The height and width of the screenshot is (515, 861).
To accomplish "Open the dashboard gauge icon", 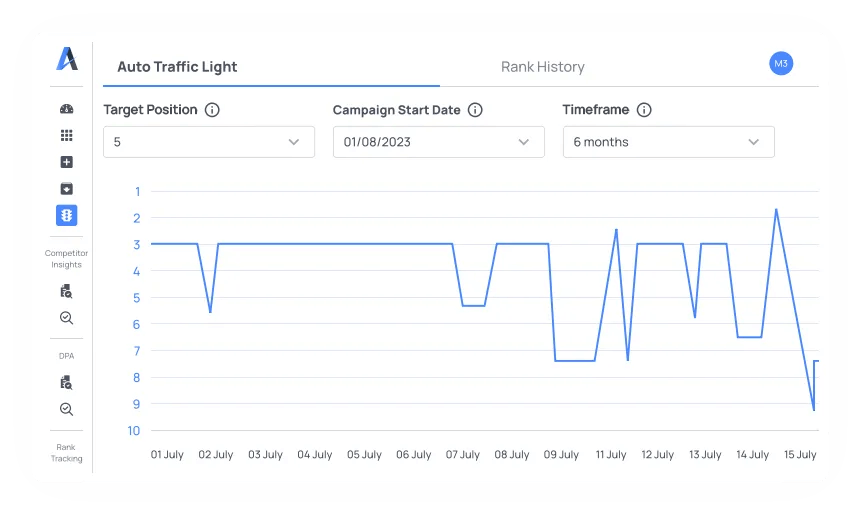I will pyautogui.click(x=67, y=109).
